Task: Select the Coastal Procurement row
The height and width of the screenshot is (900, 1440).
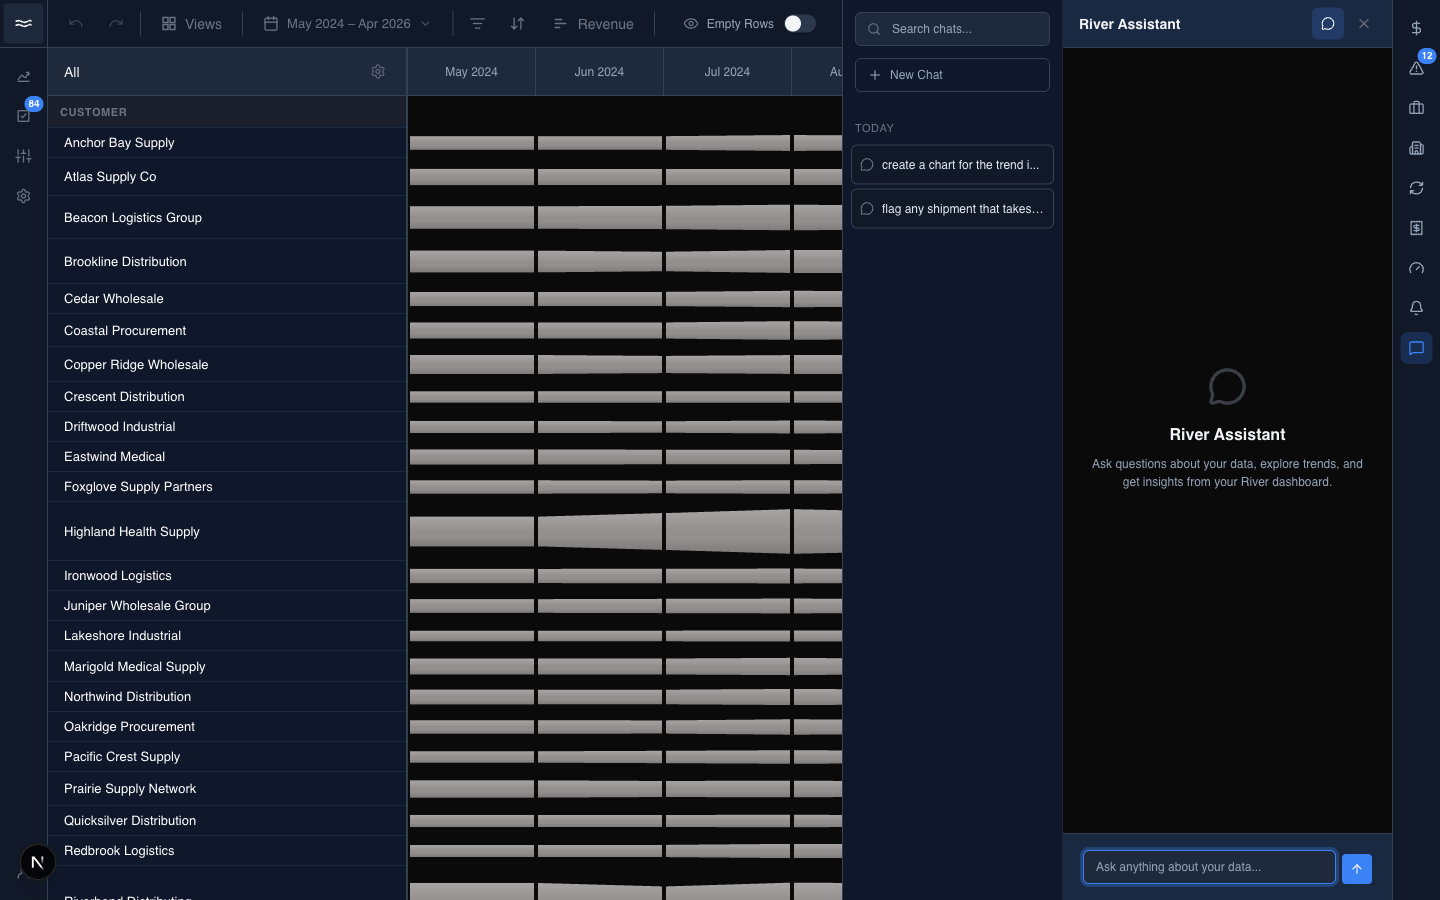Action: coord(227,330)
